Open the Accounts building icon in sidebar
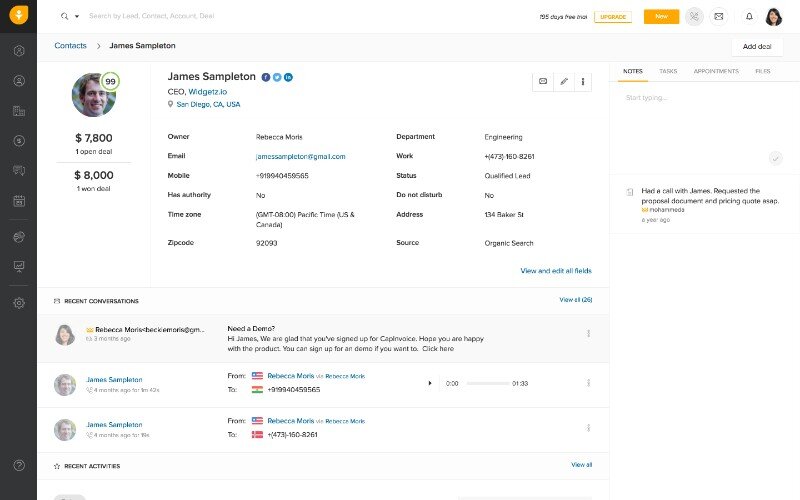Viewport: 800px width, 500px height. click(x=18, y=111)
